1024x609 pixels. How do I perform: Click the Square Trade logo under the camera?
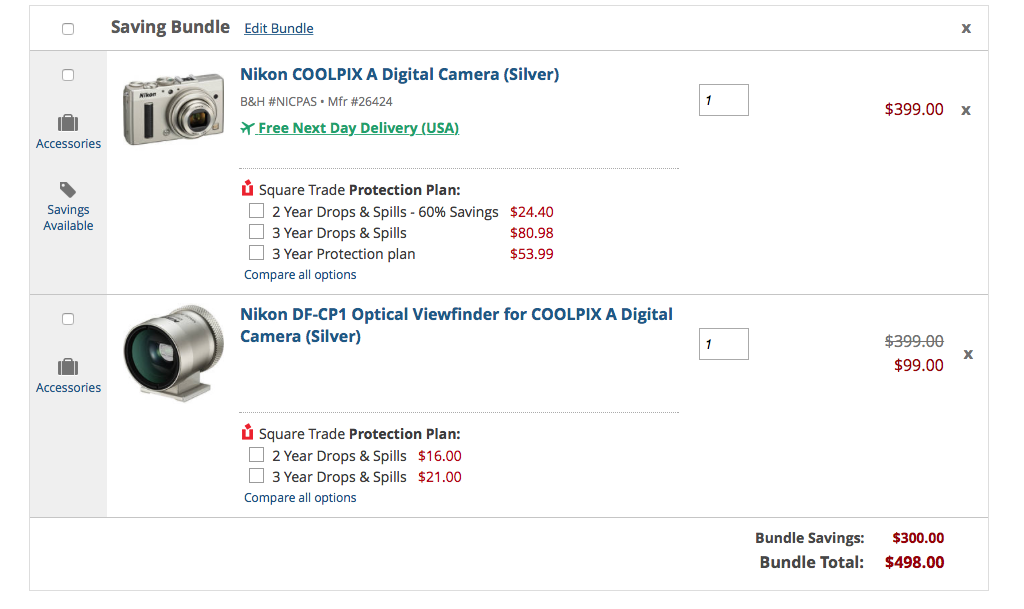[247, 189]
